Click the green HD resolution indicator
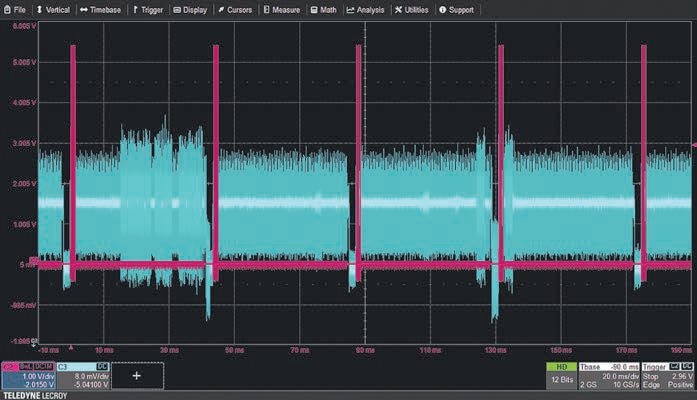Image resolution: width=697 pixels, height=400 pixels. [561, 367]
